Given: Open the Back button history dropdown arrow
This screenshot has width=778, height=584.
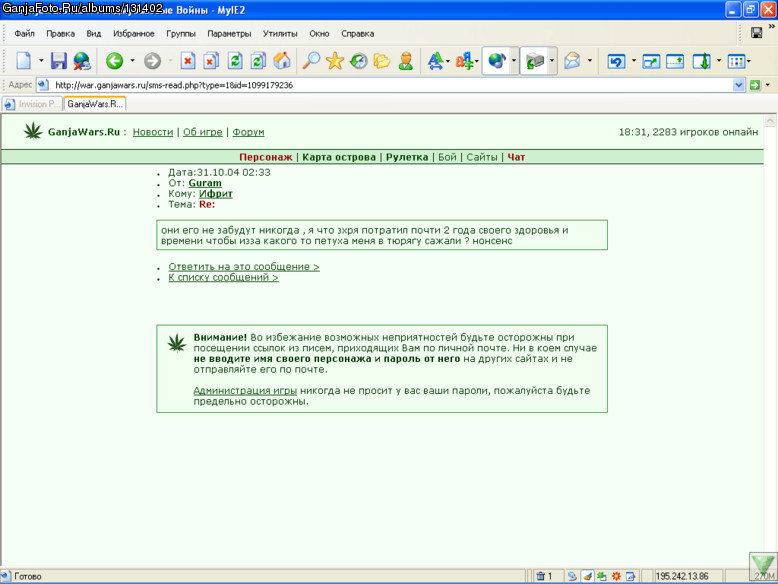Looking at the screenshot, I should point(132,61).
